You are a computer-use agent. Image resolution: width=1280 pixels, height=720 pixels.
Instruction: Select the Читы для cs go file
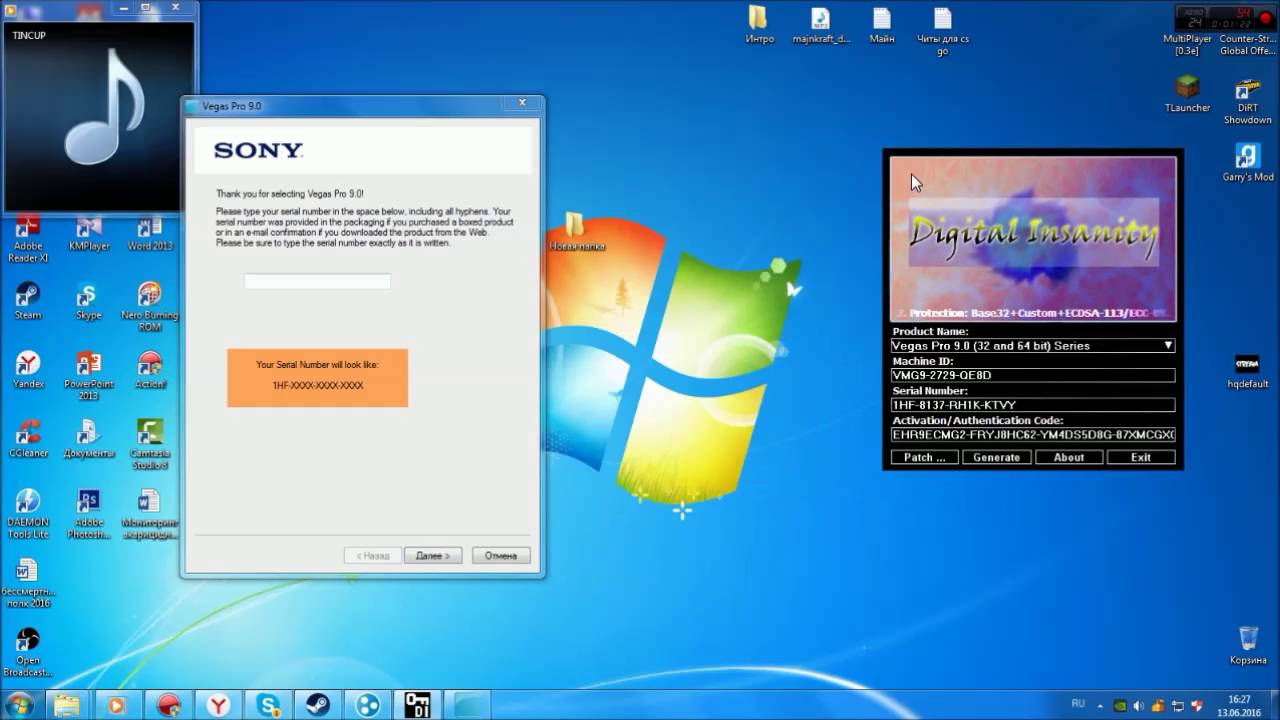click(x=943, y=31)
